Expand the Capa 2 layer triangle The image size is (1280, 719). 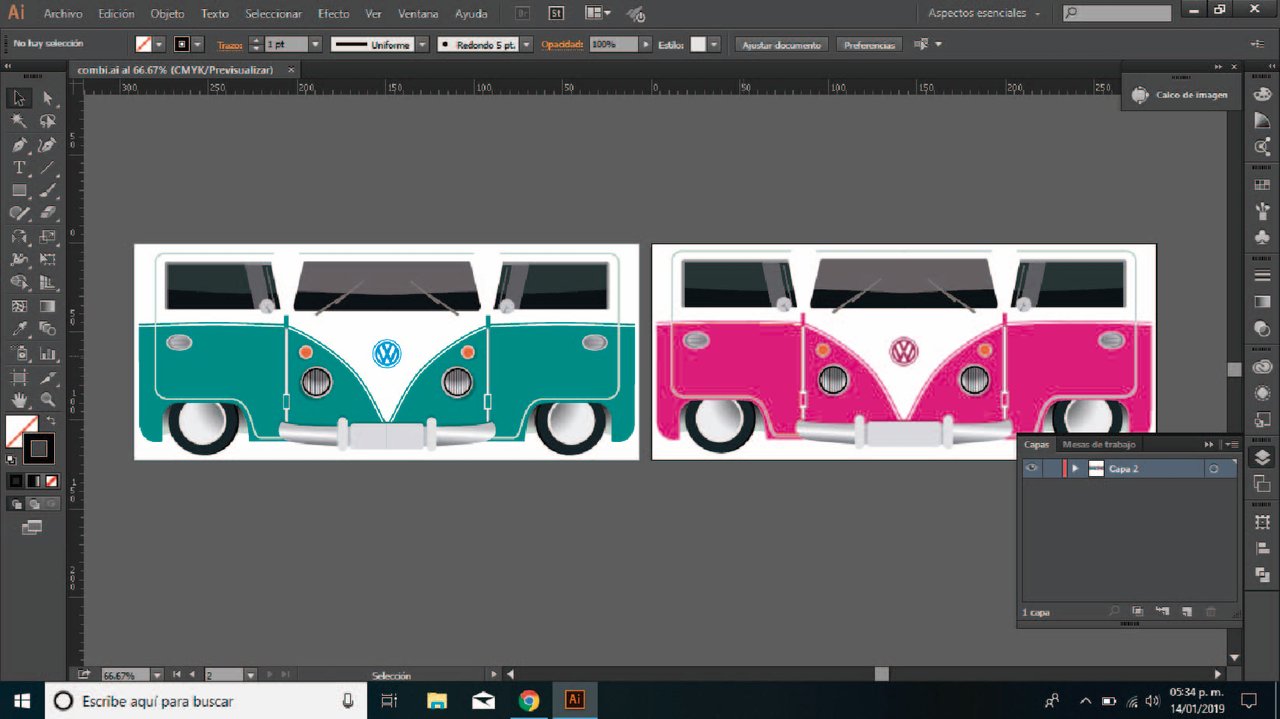pos(1075,468)
